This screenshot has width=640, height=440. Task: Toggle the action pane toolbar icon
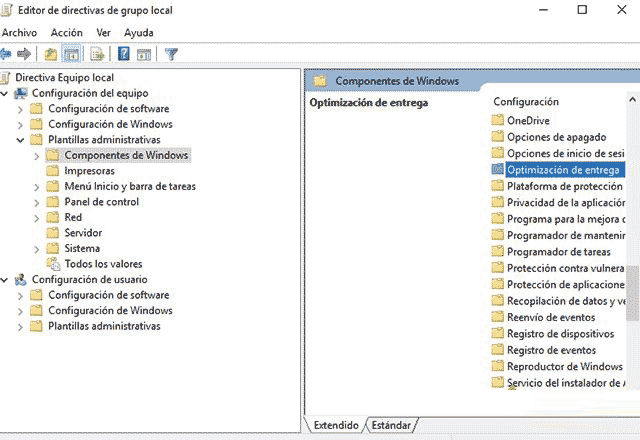(144, 54)
